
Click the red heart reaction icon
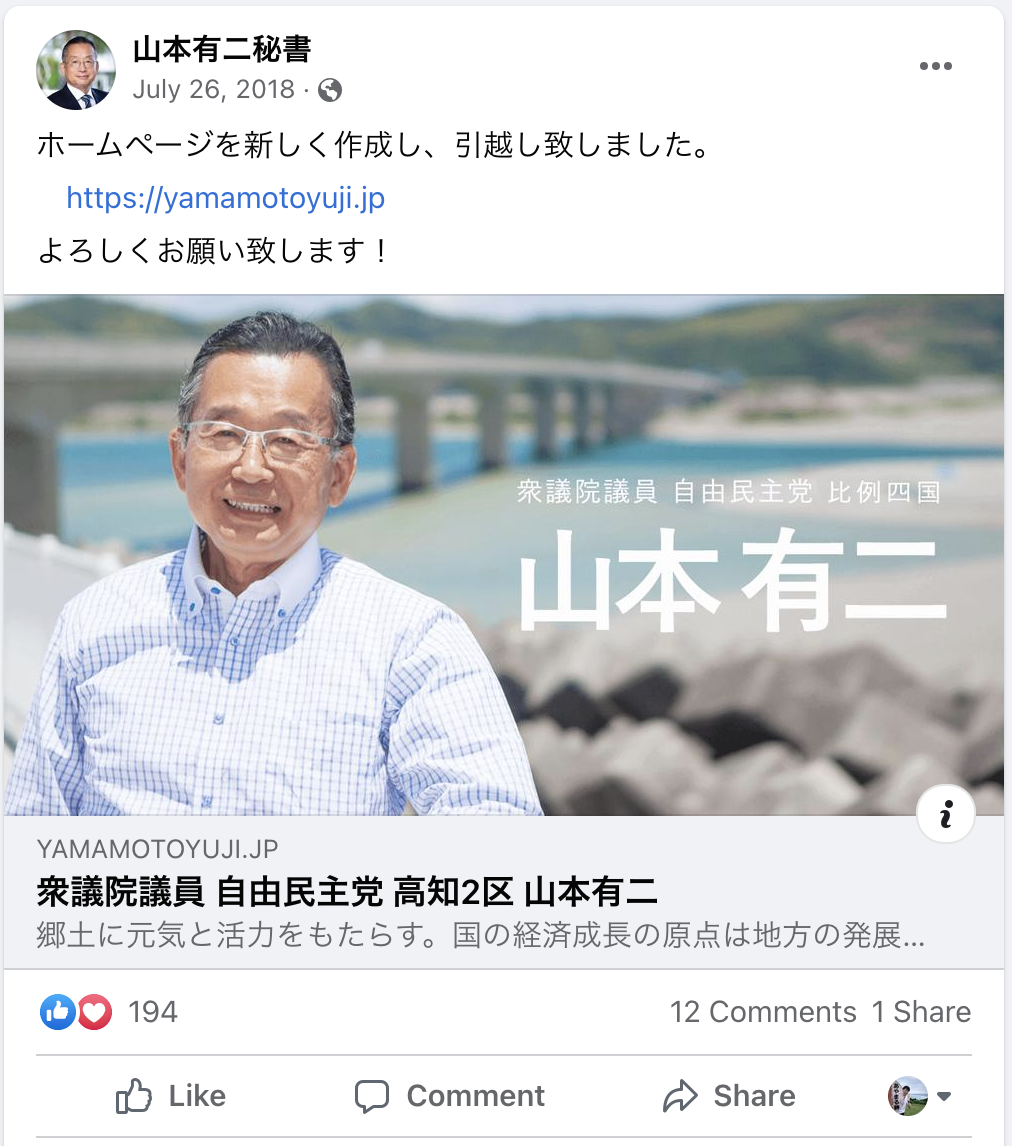pos(95,1012)
